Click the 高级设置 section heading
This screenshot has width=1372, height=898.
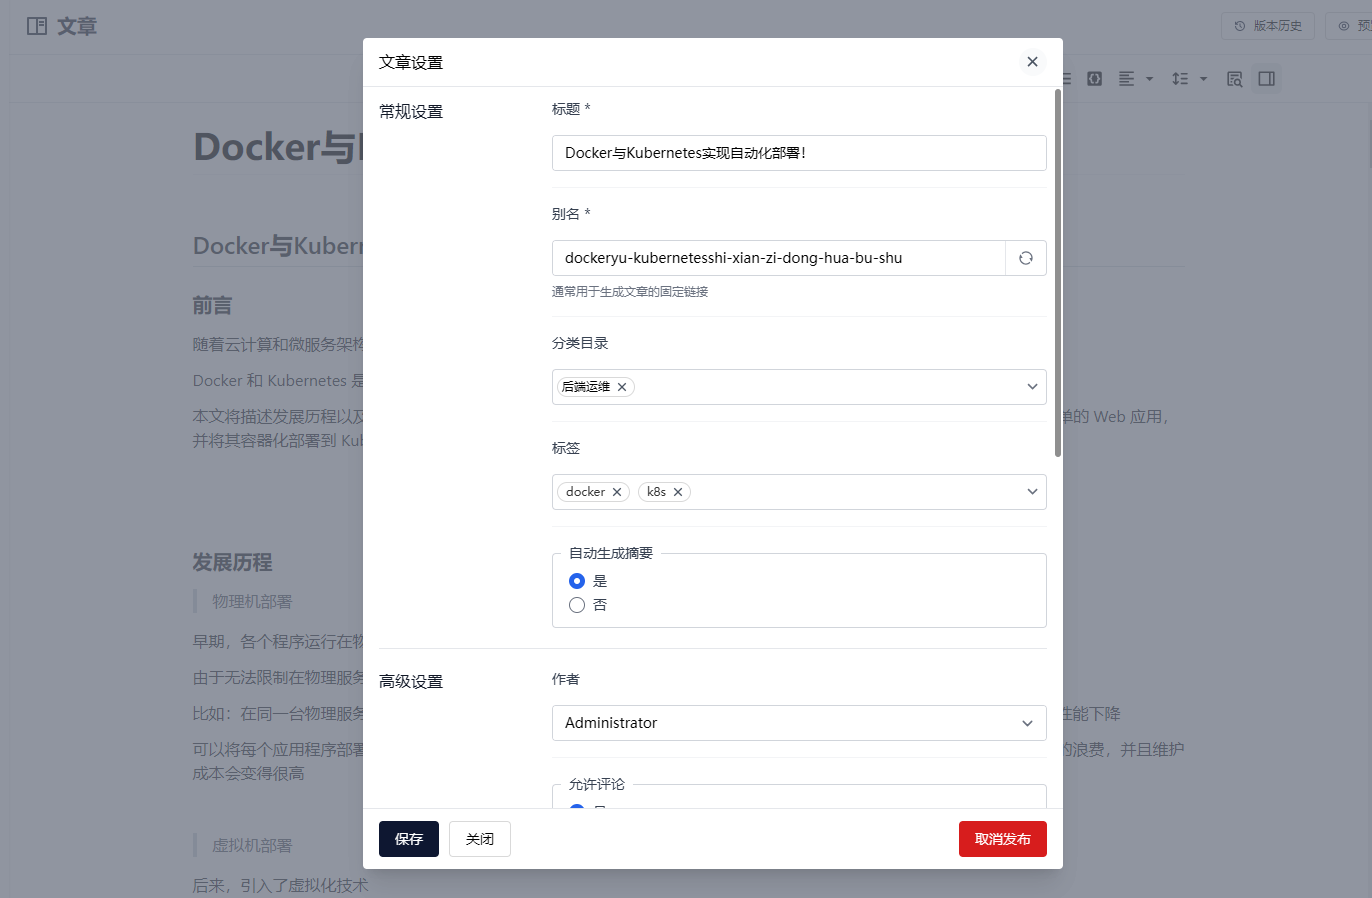point(411,682)
